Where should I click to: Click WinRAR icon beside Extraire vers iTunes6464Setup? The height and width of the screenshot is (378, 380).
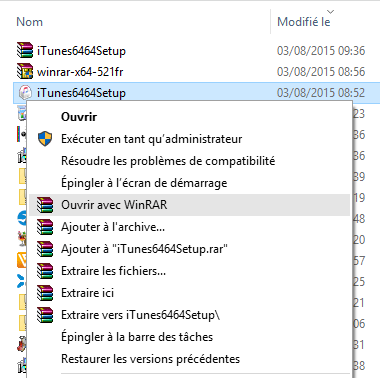[45, 315]
